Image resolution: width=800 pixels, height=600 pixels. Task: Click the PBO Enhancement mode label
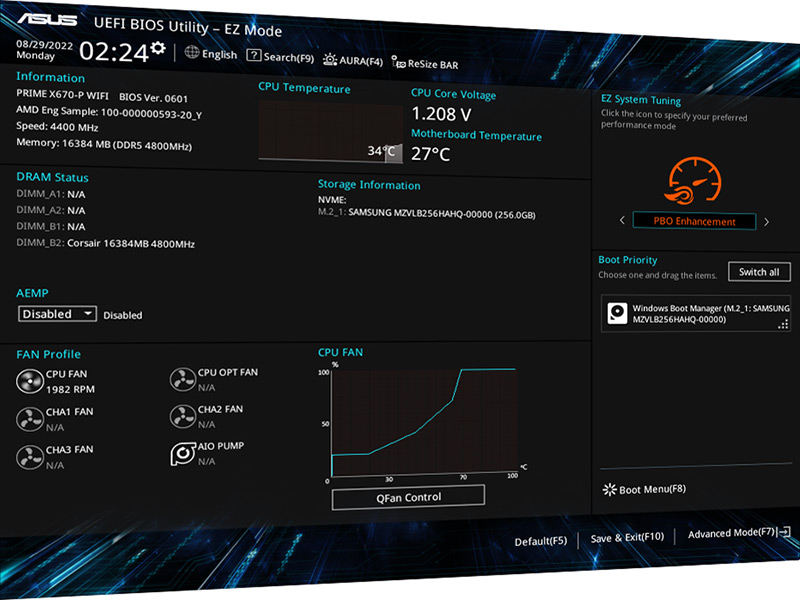(694, 221)
